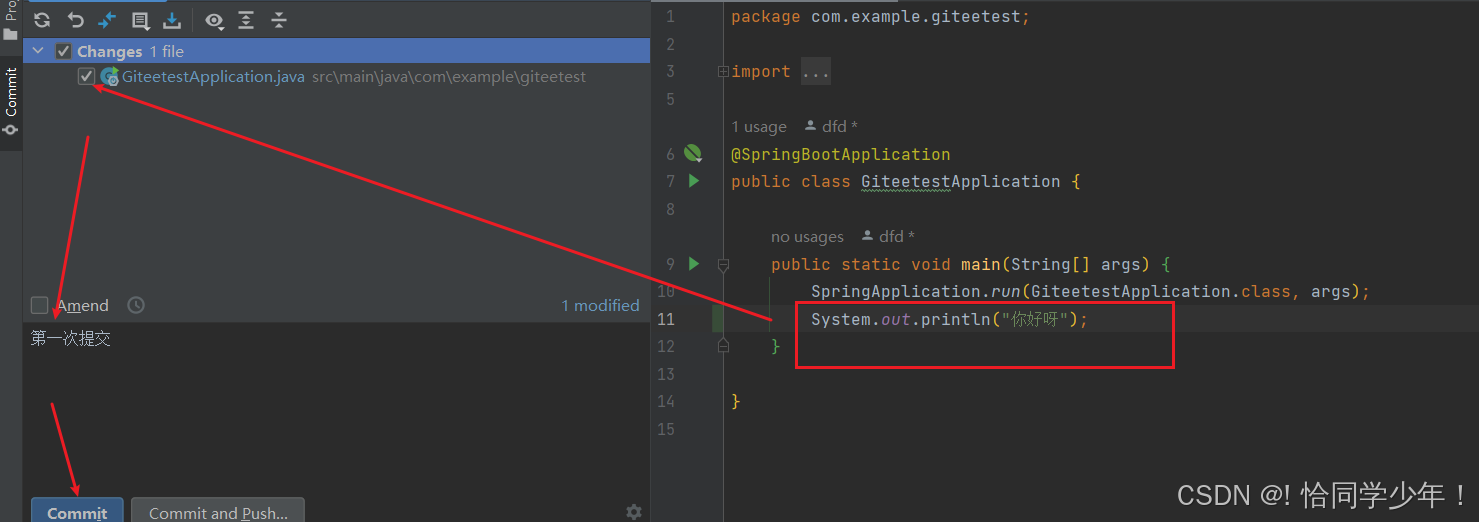Open the View Options eye dropdown
This screenshot has width=1479, height=522.
click(x=214, y=20)
